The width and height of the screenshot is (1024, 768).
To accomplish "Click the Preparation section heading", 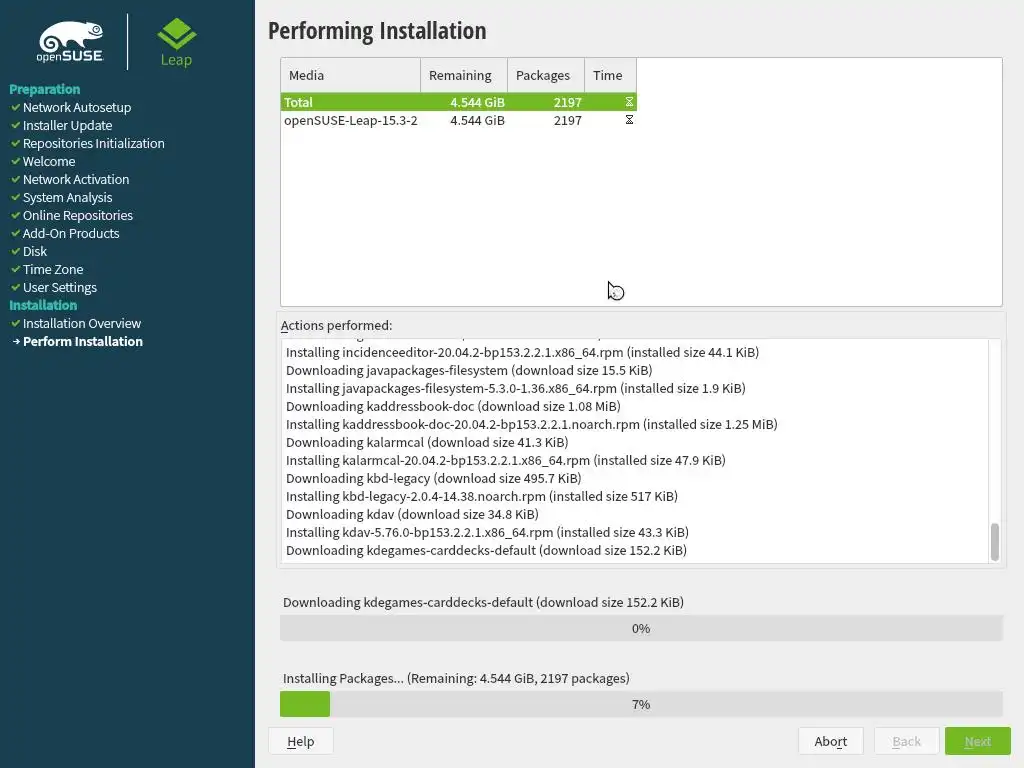I will [44, 89].
